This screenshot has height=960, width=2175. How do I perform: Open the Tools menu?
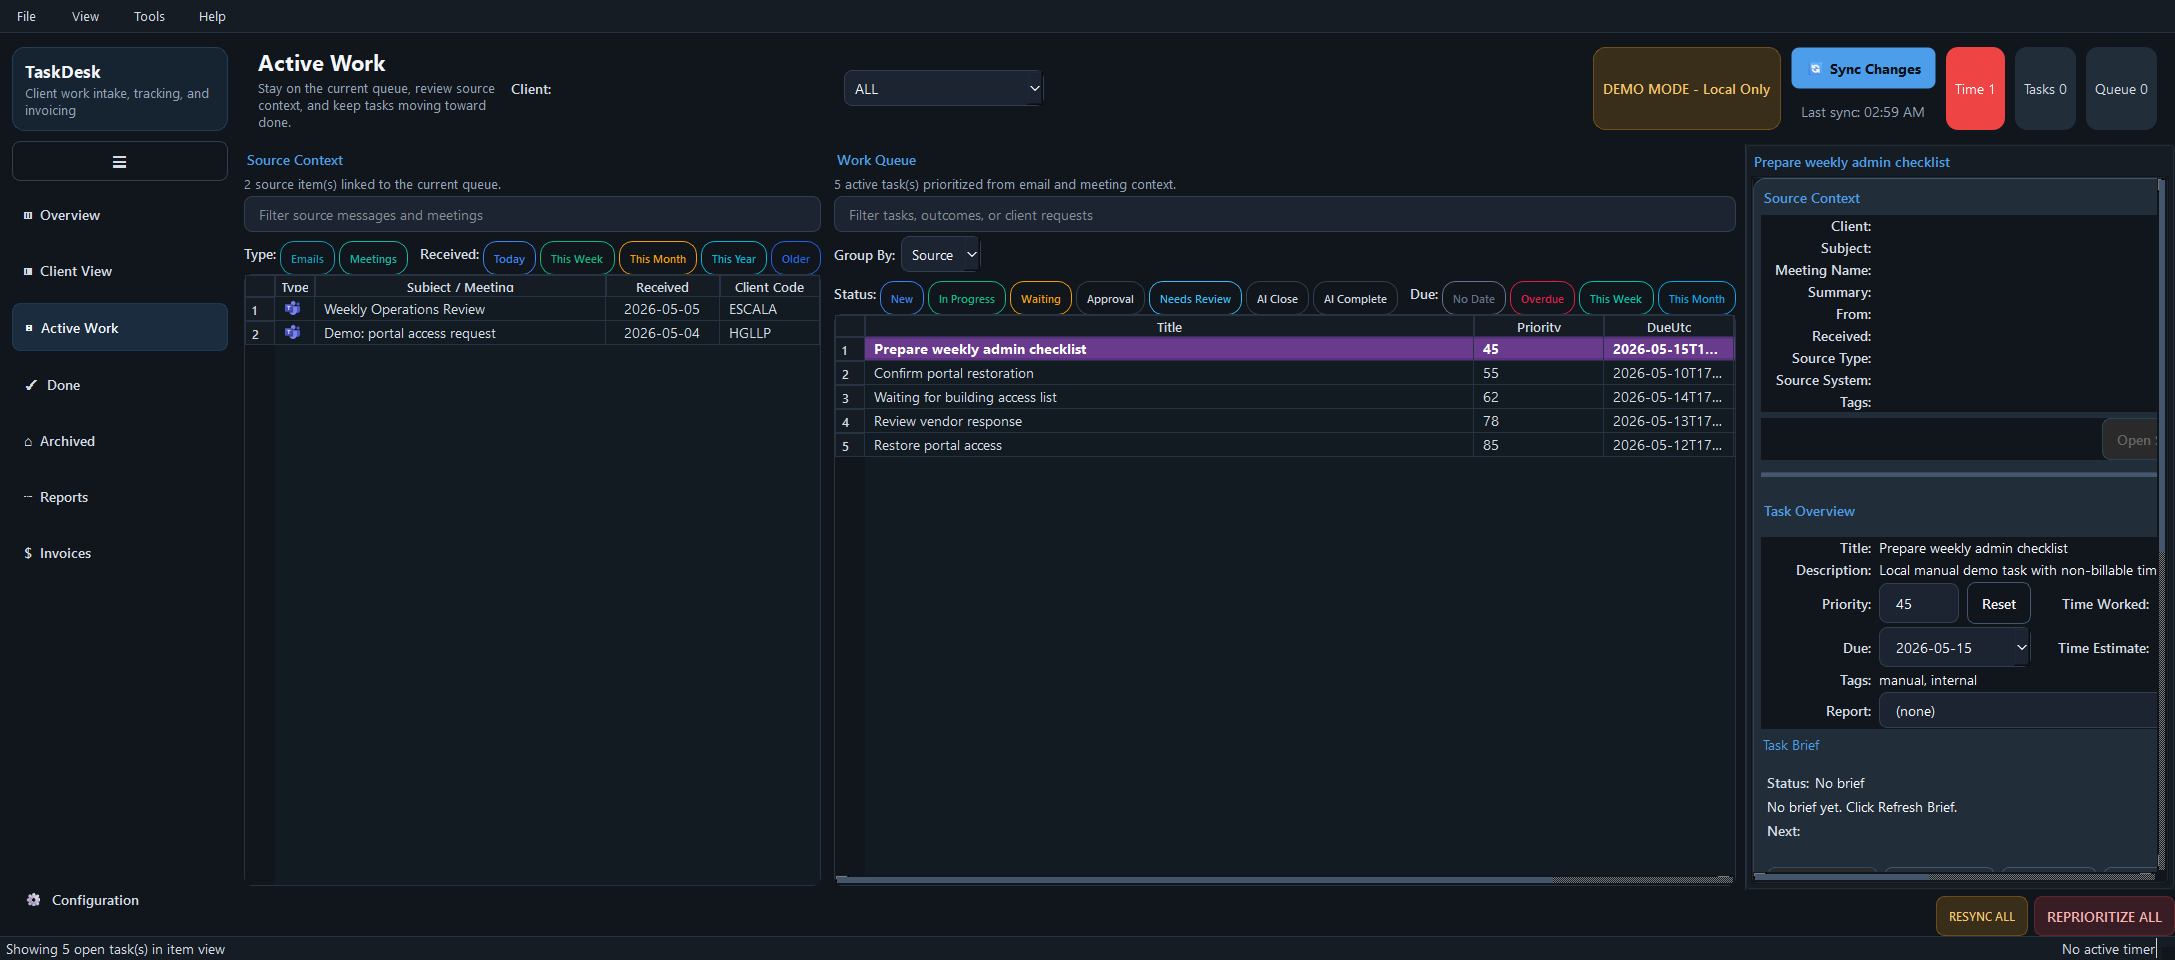point(149,16)
